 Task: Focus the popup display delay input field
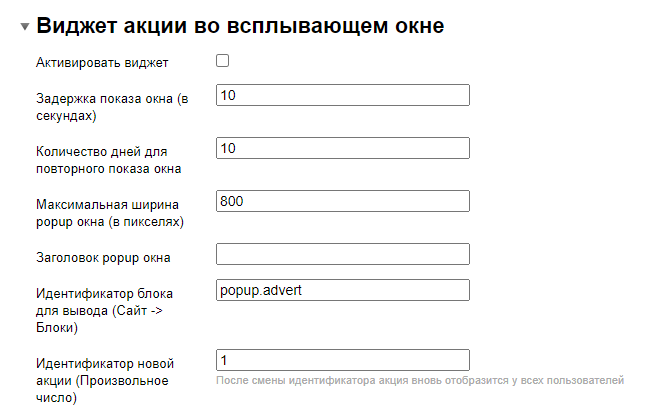pyautogui.click(x=342, y=95)
